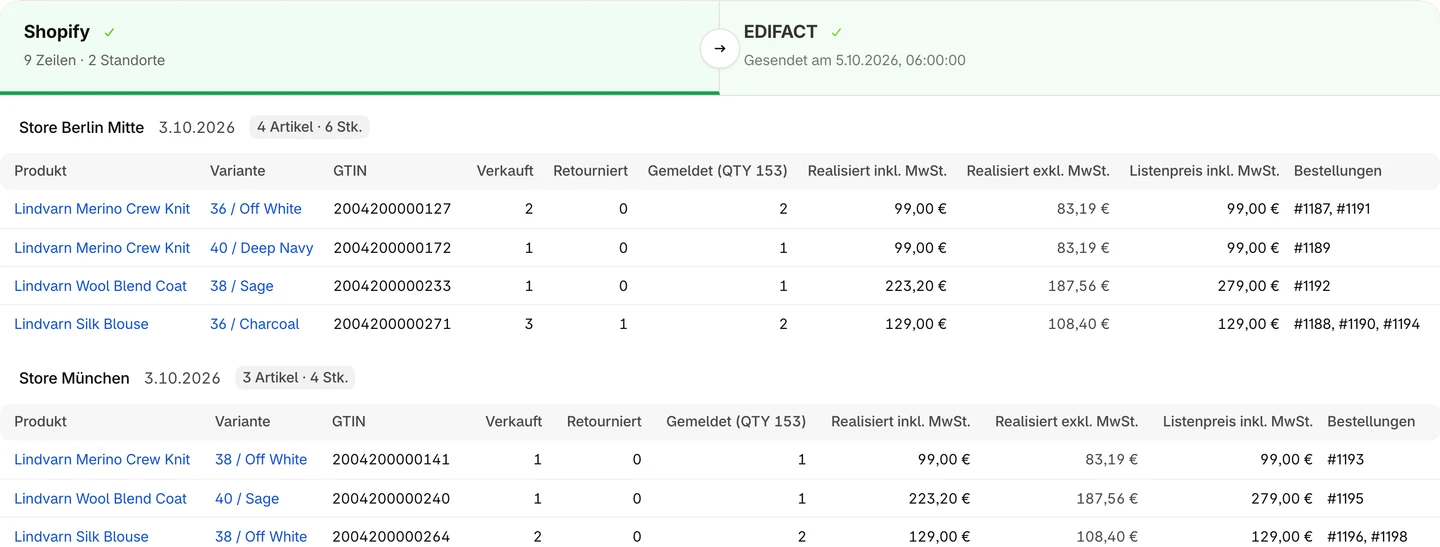This screenshot has height=547, width=1440.
Task: Click the green checkmark next to EDIFACT
Action: [837, 33]
